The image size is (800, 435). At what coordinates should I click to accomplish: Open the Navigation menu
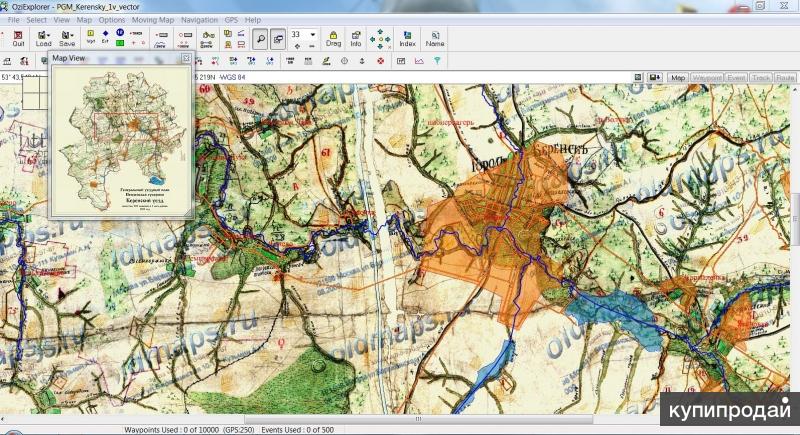199,20
